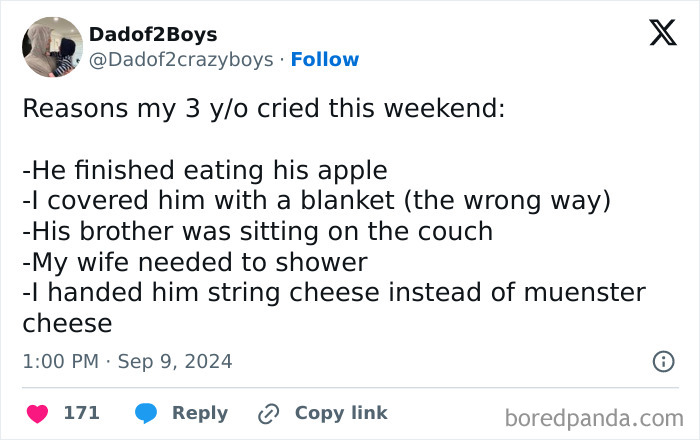The height and width of the screenshot is (440, 700).
Task: Click the chain link icon
Action: (x=267, y=413)
